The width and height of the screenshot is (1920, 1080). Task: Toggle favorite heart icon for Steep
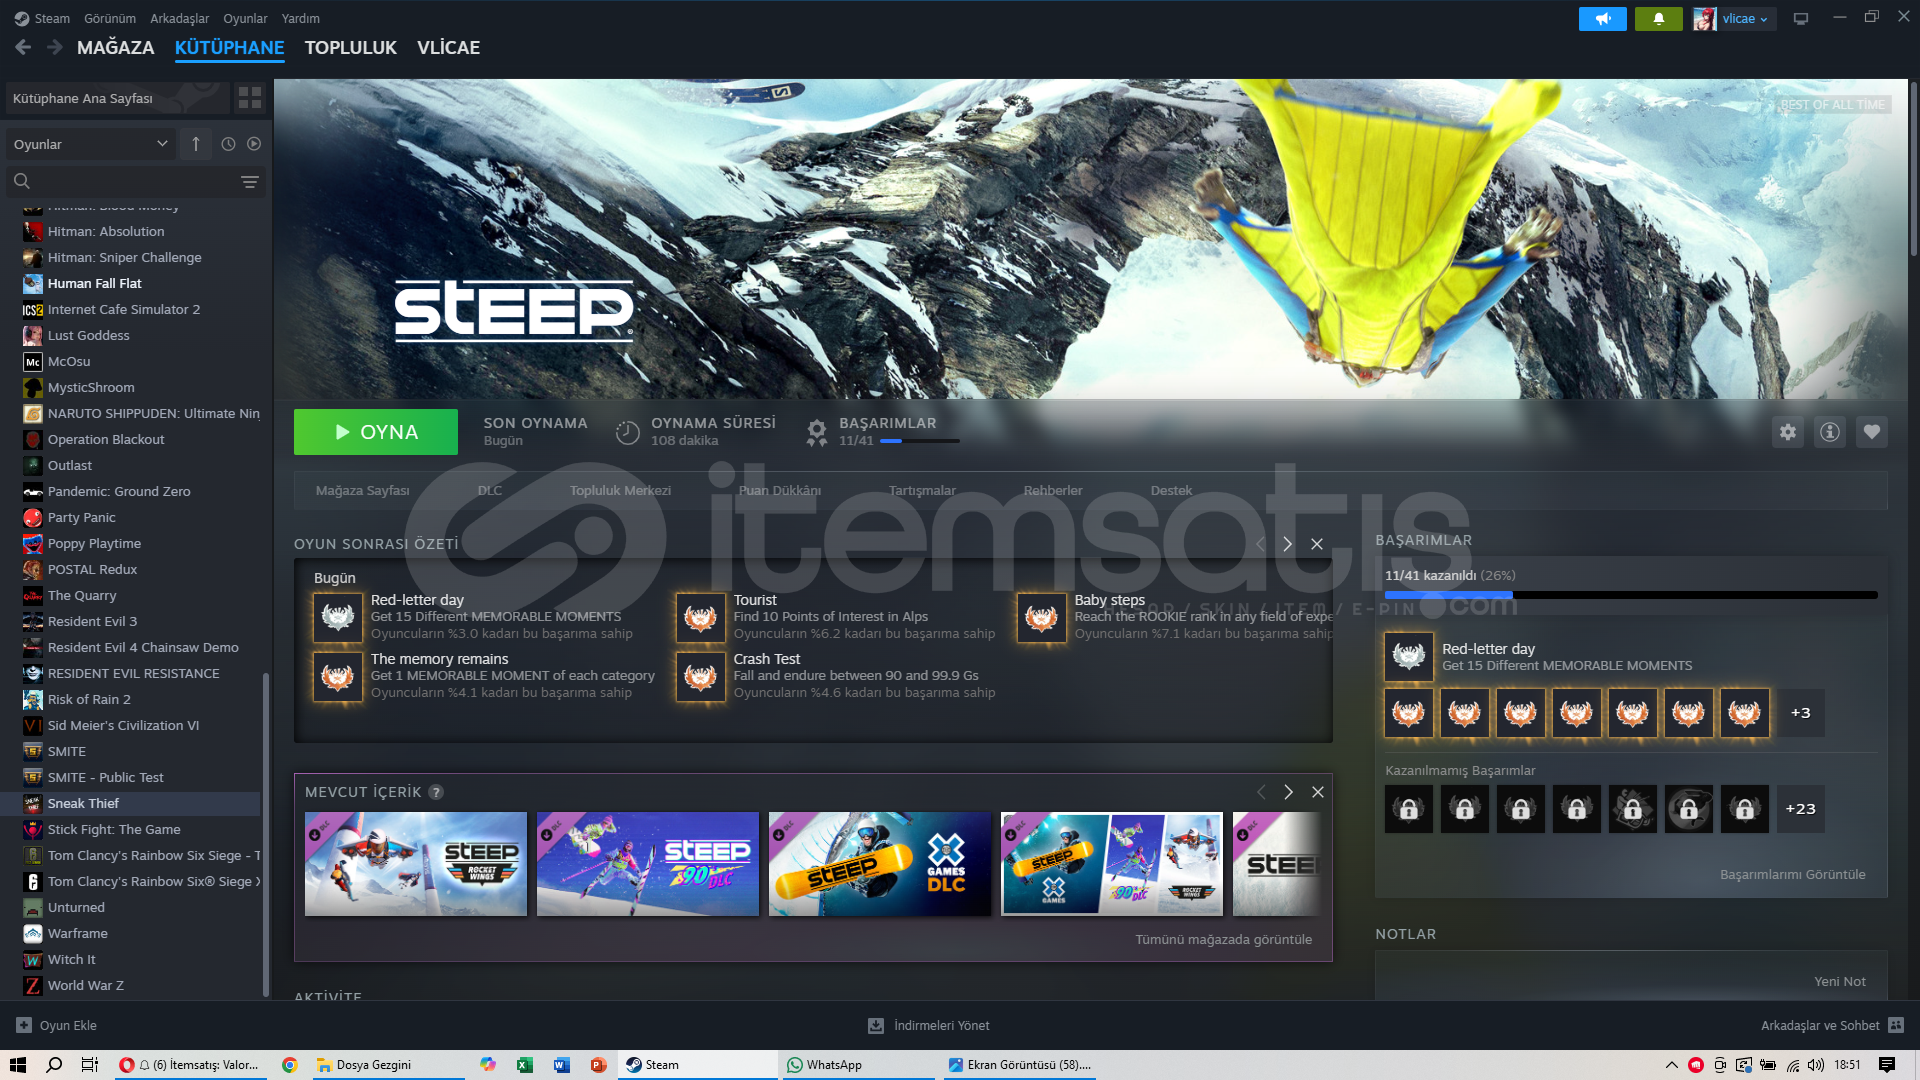click(1872, 432)
